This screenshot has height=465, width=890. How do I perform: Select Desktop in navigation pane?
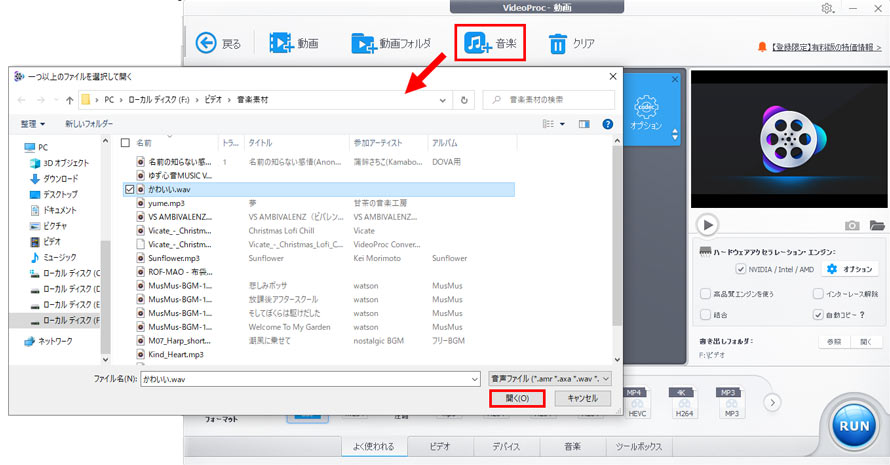(60, 194)
